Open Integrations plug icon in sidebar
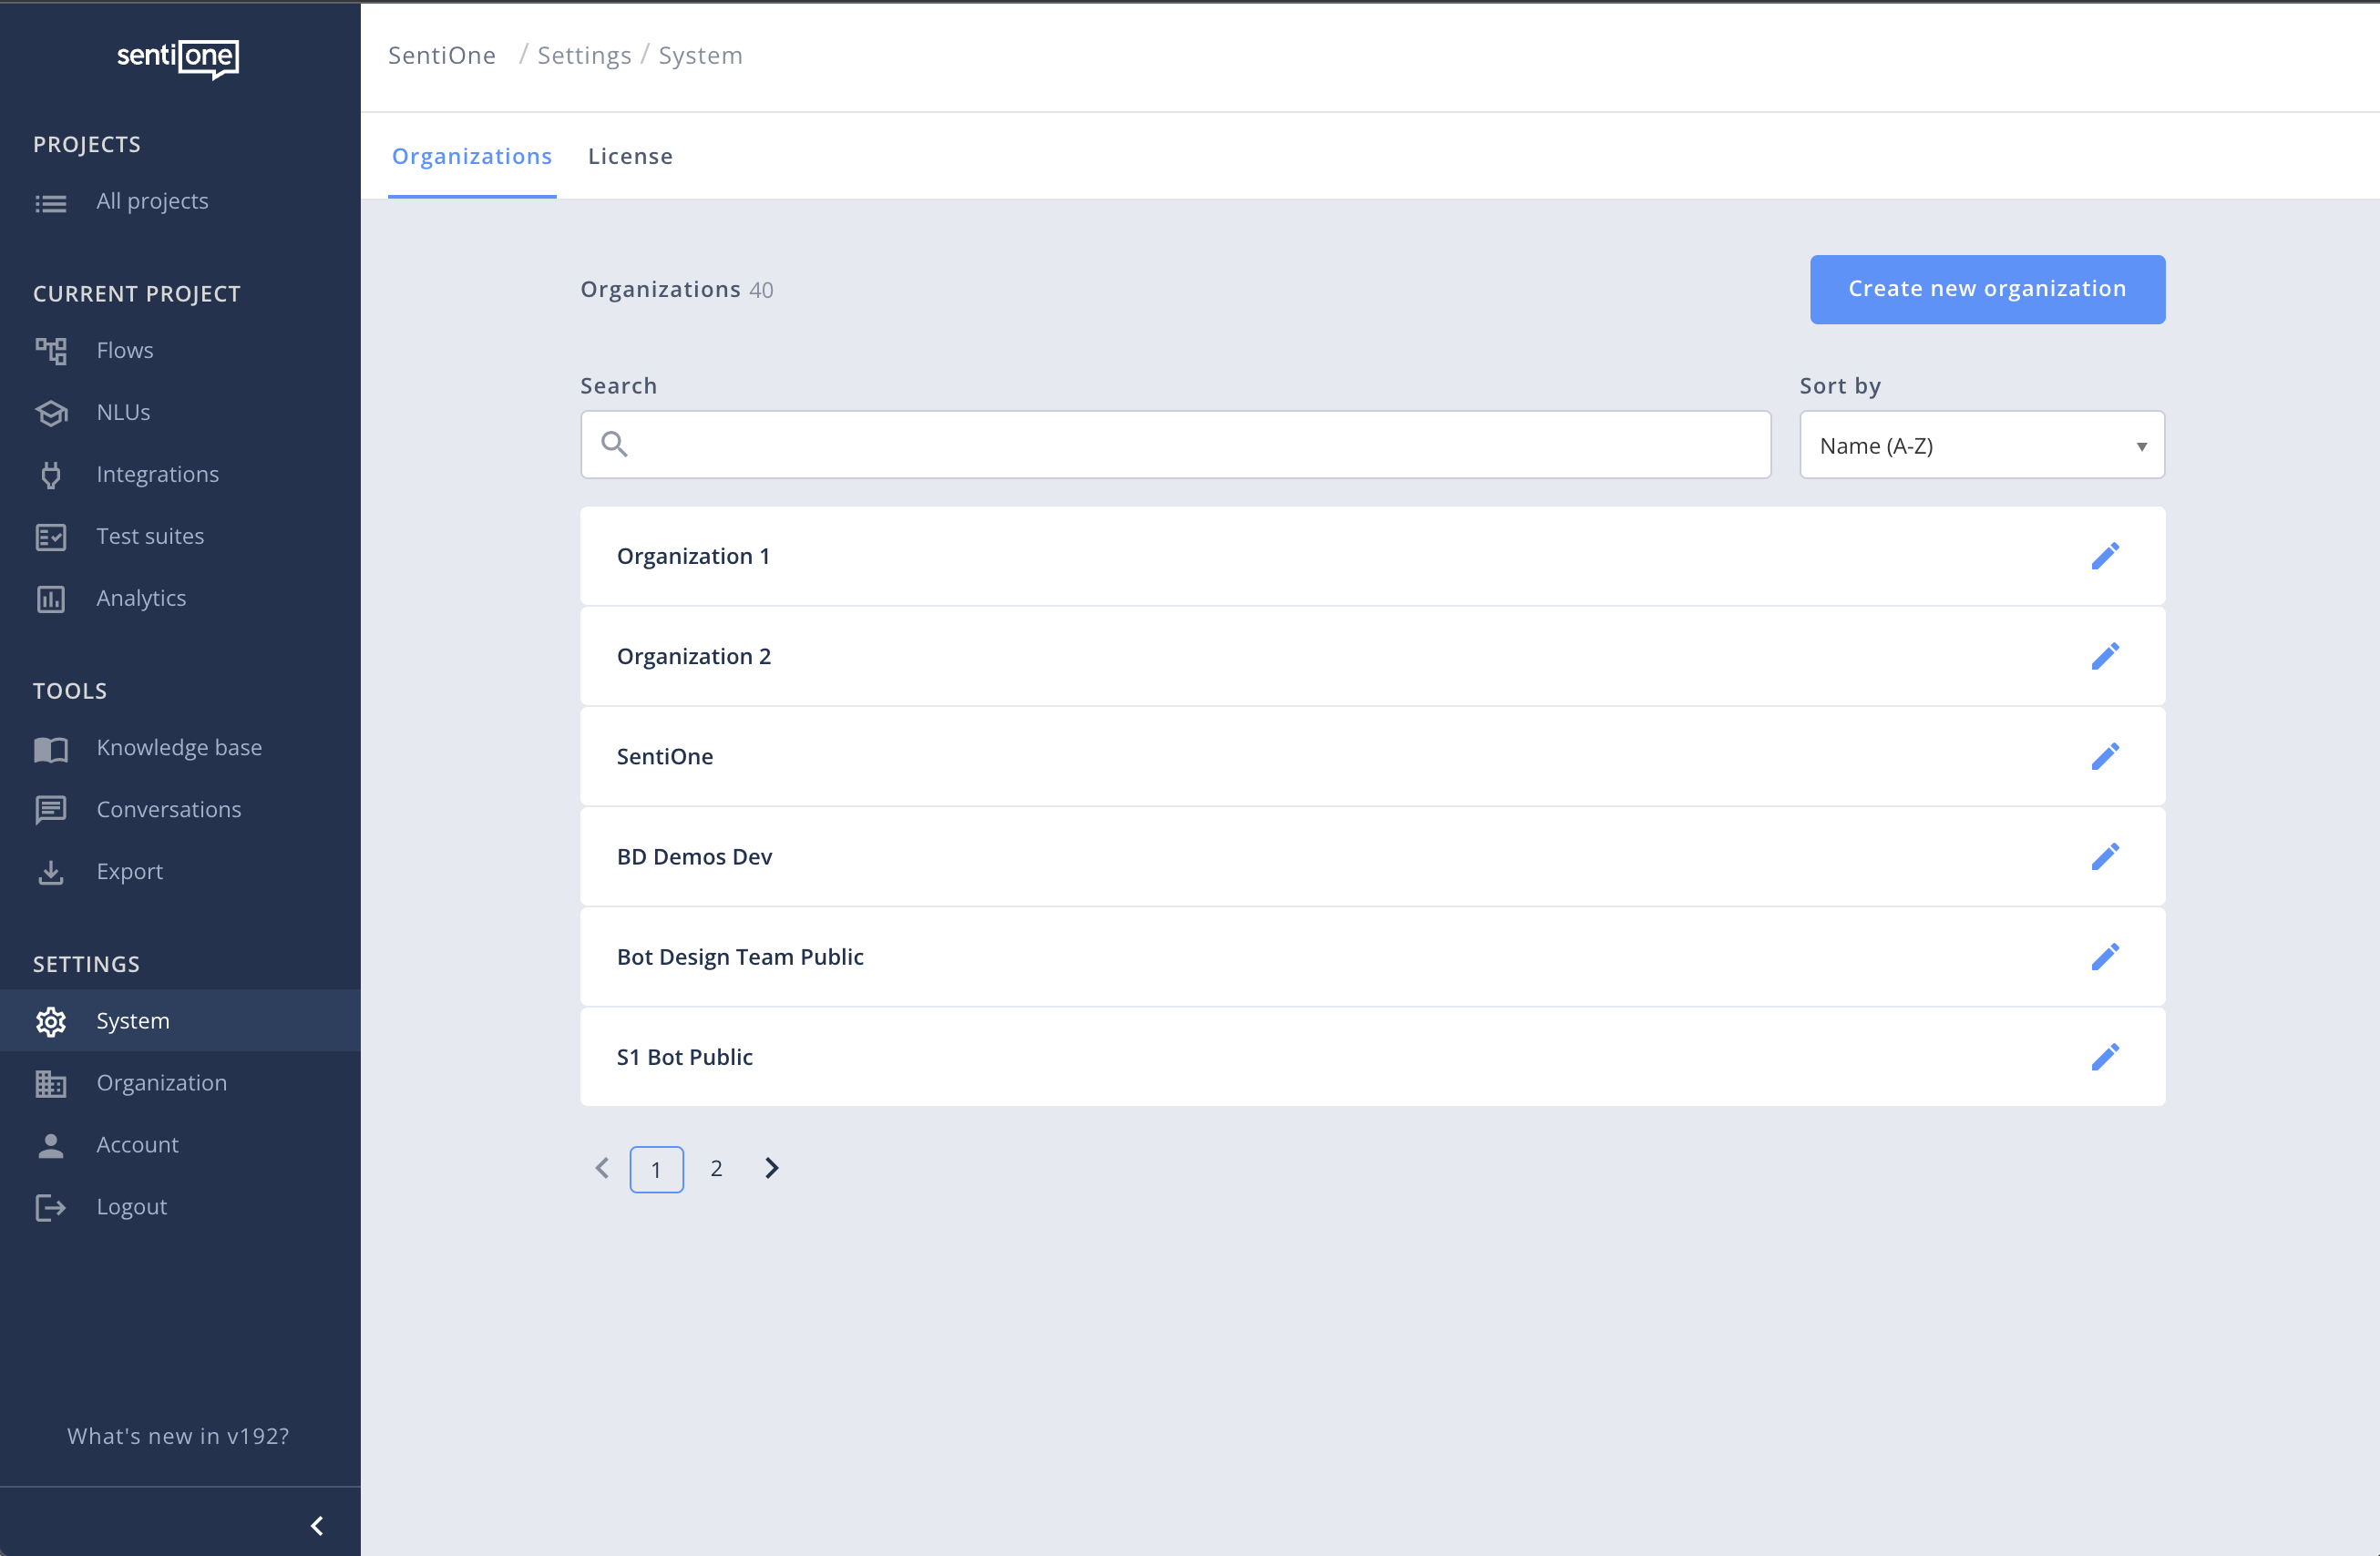The height and width of the screenshot is (1556, 2380). (x=51, y=475)
